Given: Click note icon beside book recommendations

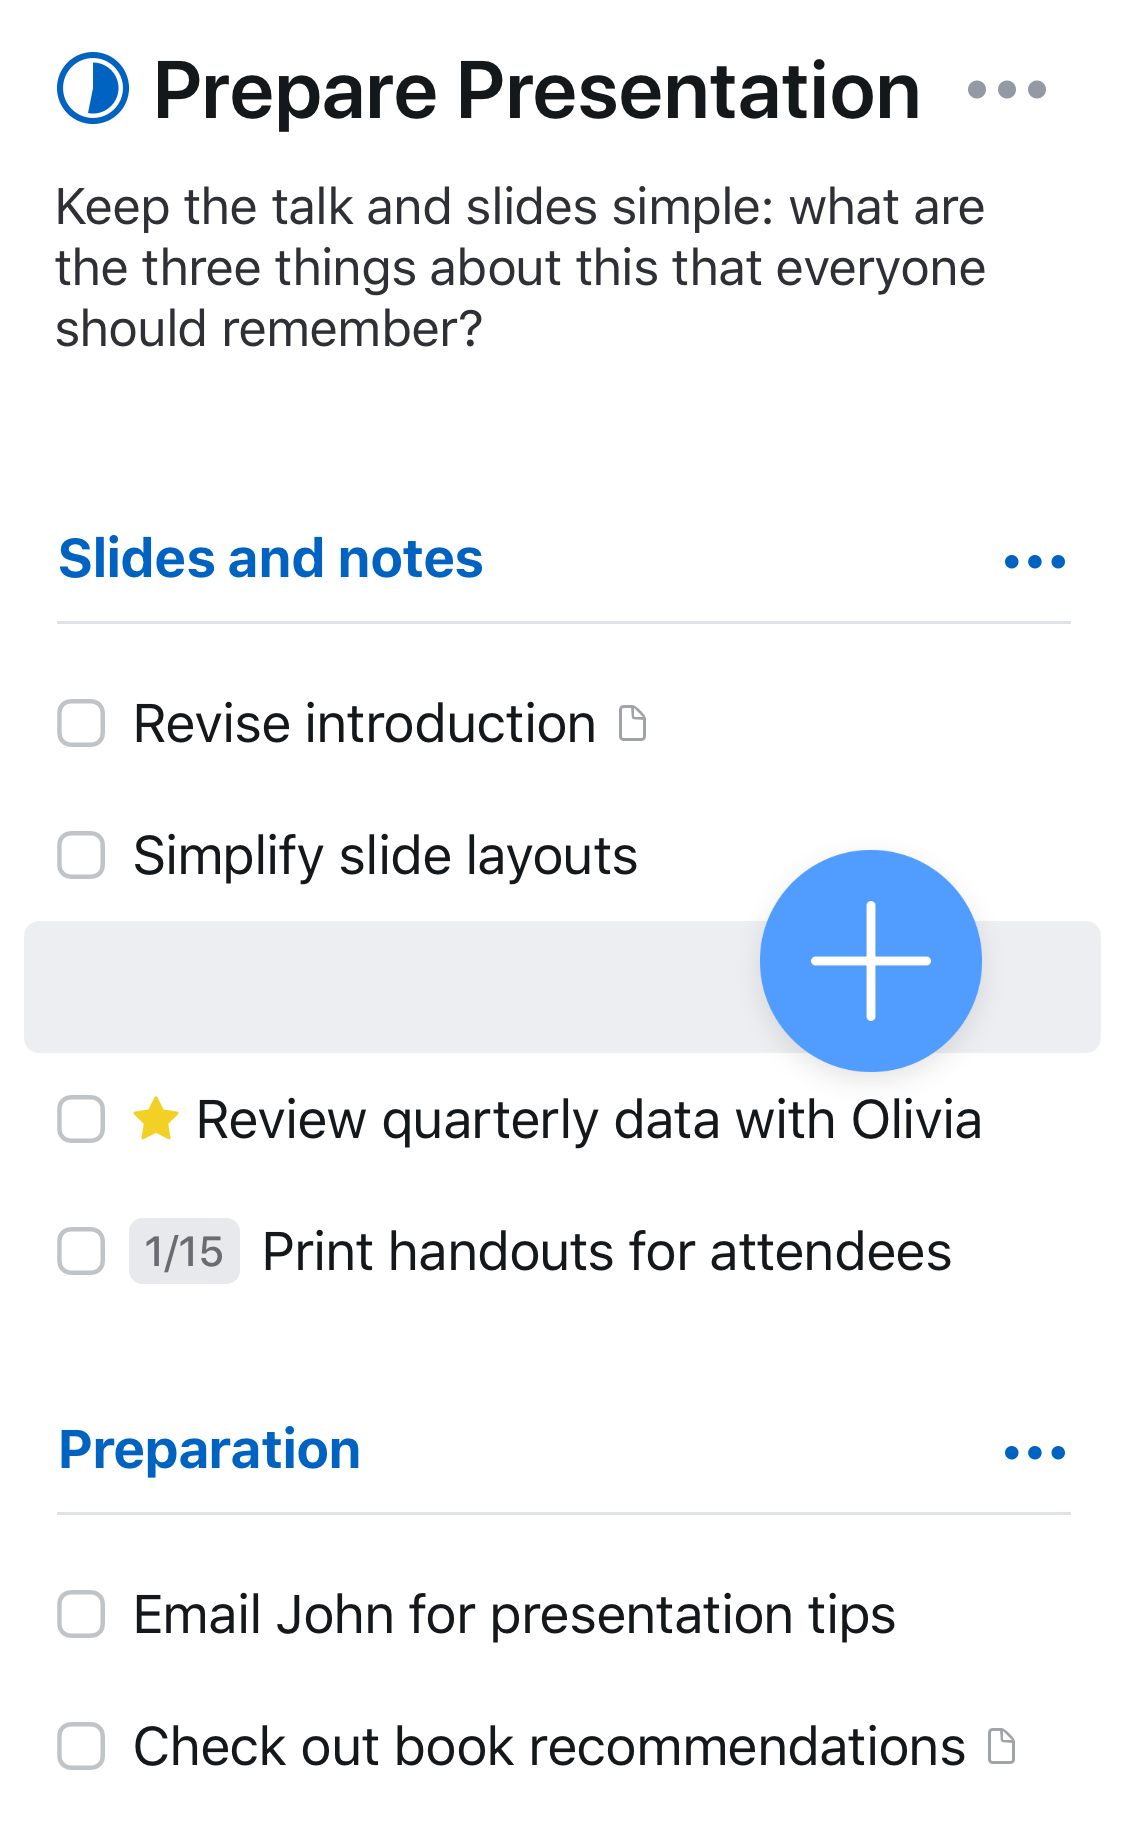Looking at the screenshot, I should [1001, 1746].
